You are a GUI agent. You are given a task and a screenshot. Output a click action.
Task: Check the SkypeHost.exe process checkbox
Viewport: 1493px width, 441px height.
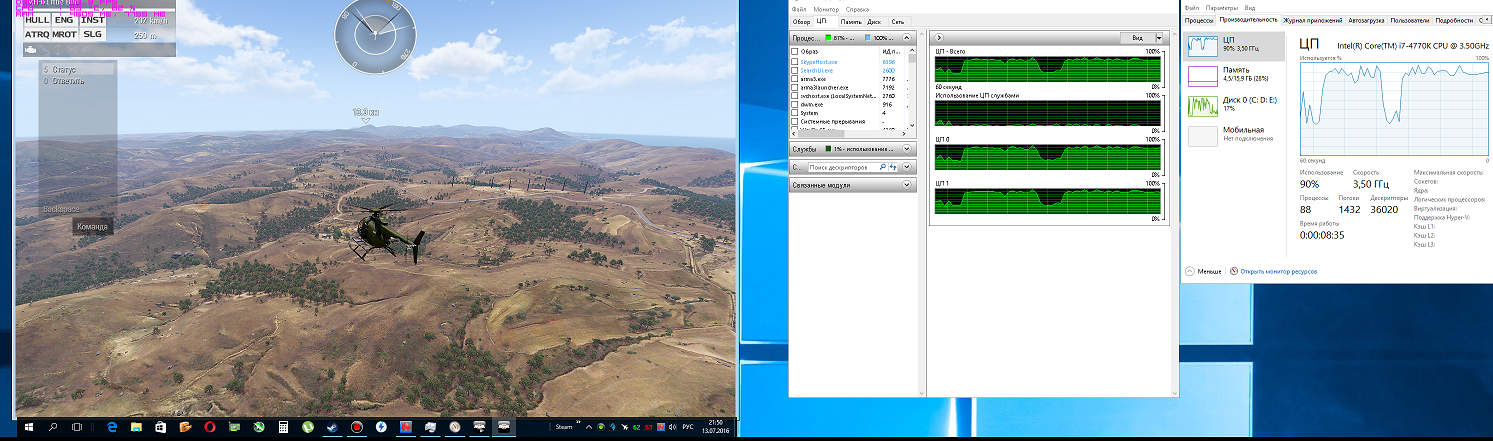tap(794, 61)
